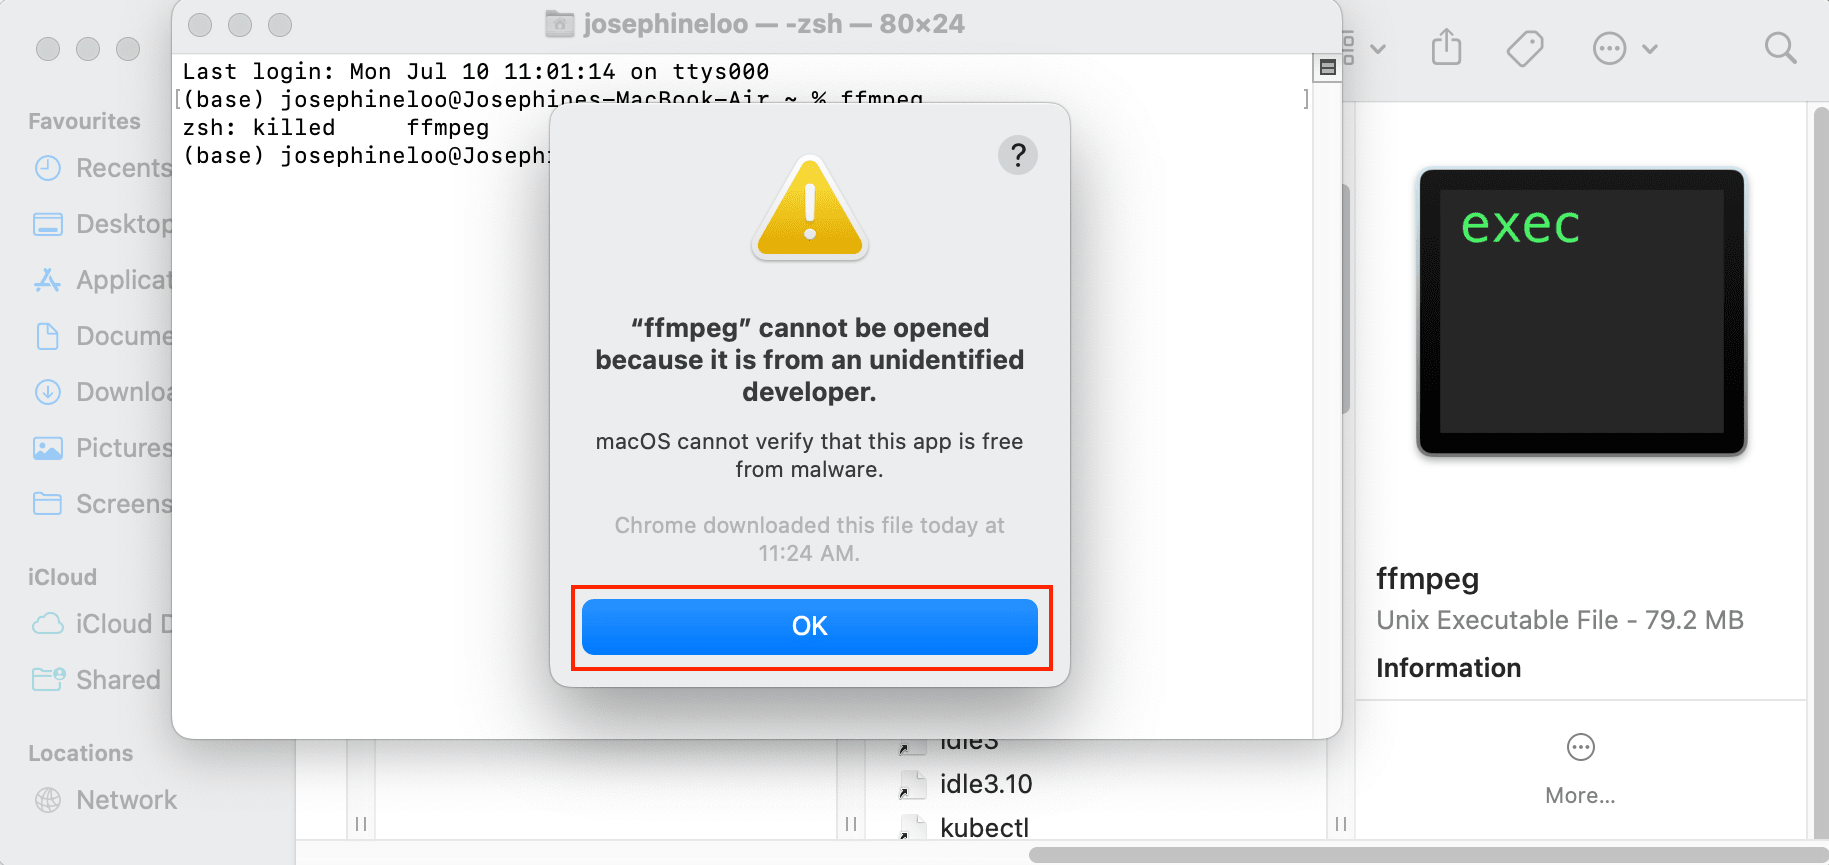Click the idle3.10 alias file icon
The image size is (1829, 865).
pos(911,785)
